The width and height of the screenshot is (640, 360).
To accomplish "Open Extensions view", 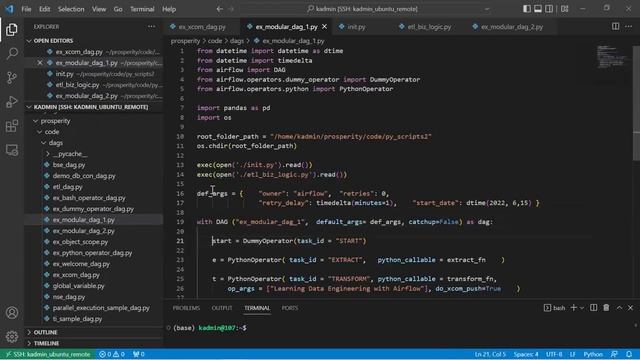I will [12, 126].
